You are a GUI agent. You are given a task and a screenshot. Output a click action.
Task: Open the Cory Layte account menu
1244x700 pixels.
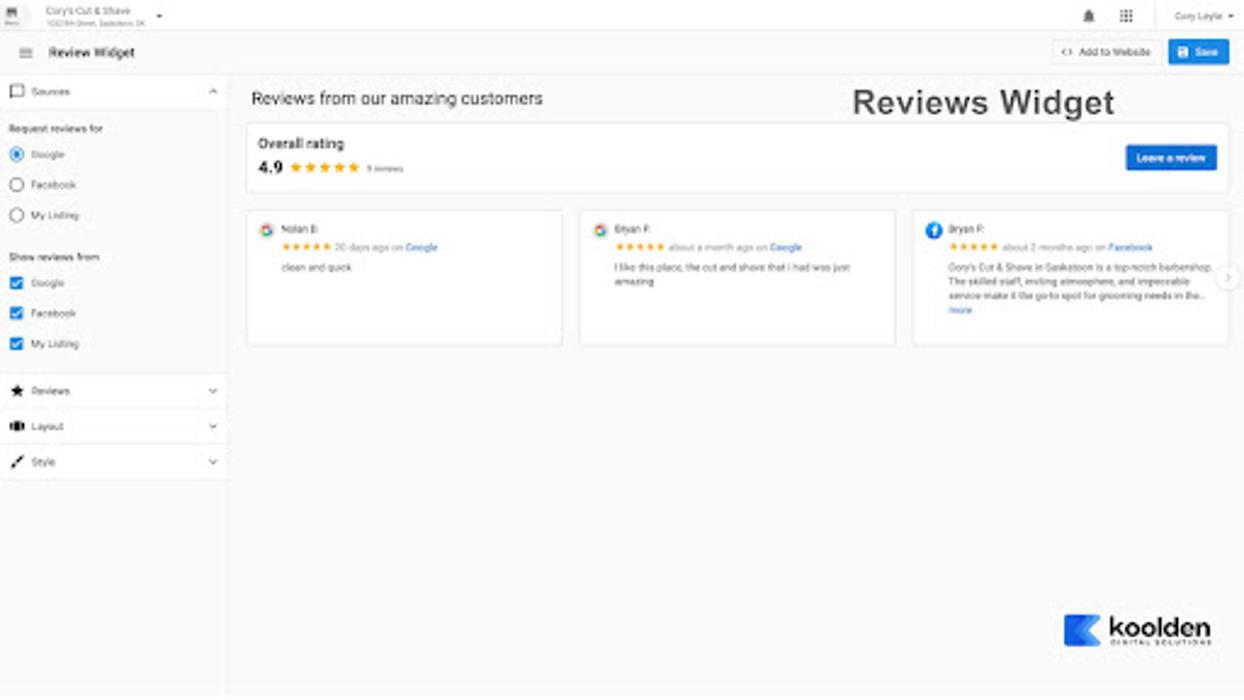[x=1203, y=16]
